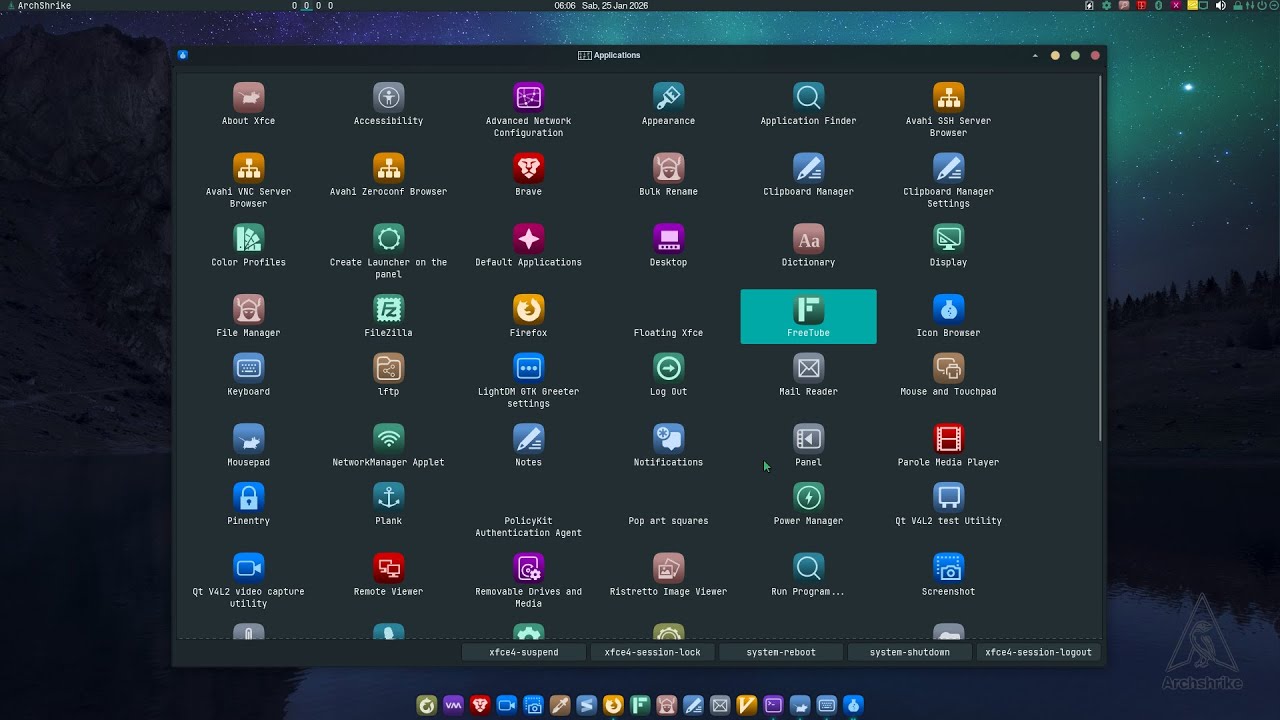Image resolution: width=1280 pixels, height=720 pixels.
Task: Click the xfce4-session-lock button
Action: 652,652
